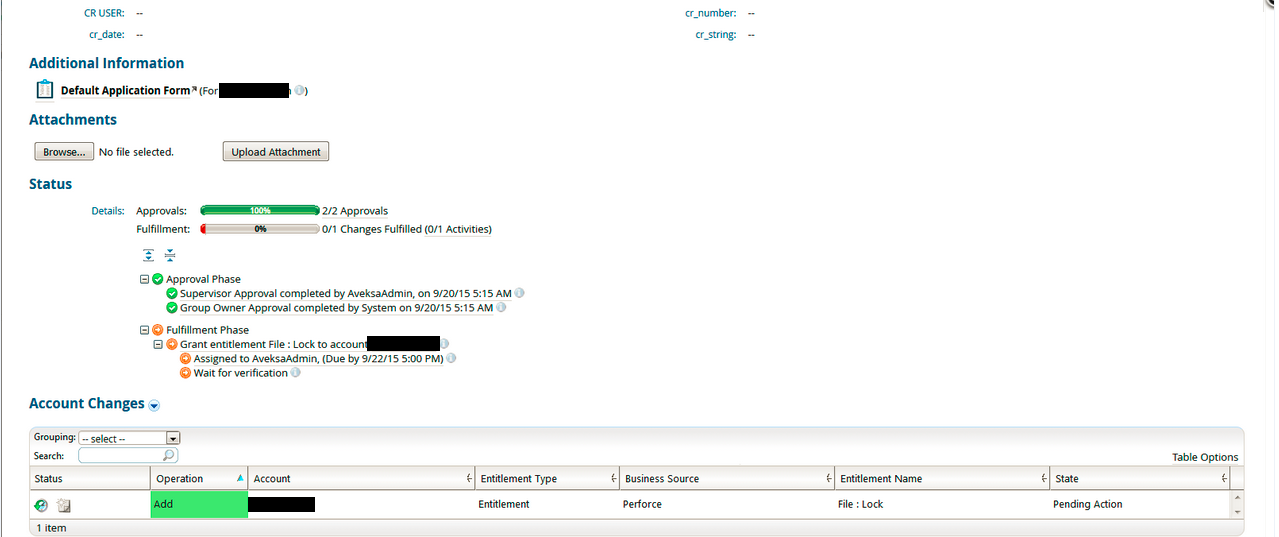Collapse the Fulfillment Phase tree node

pyautogui.click(x=145, y=330)
